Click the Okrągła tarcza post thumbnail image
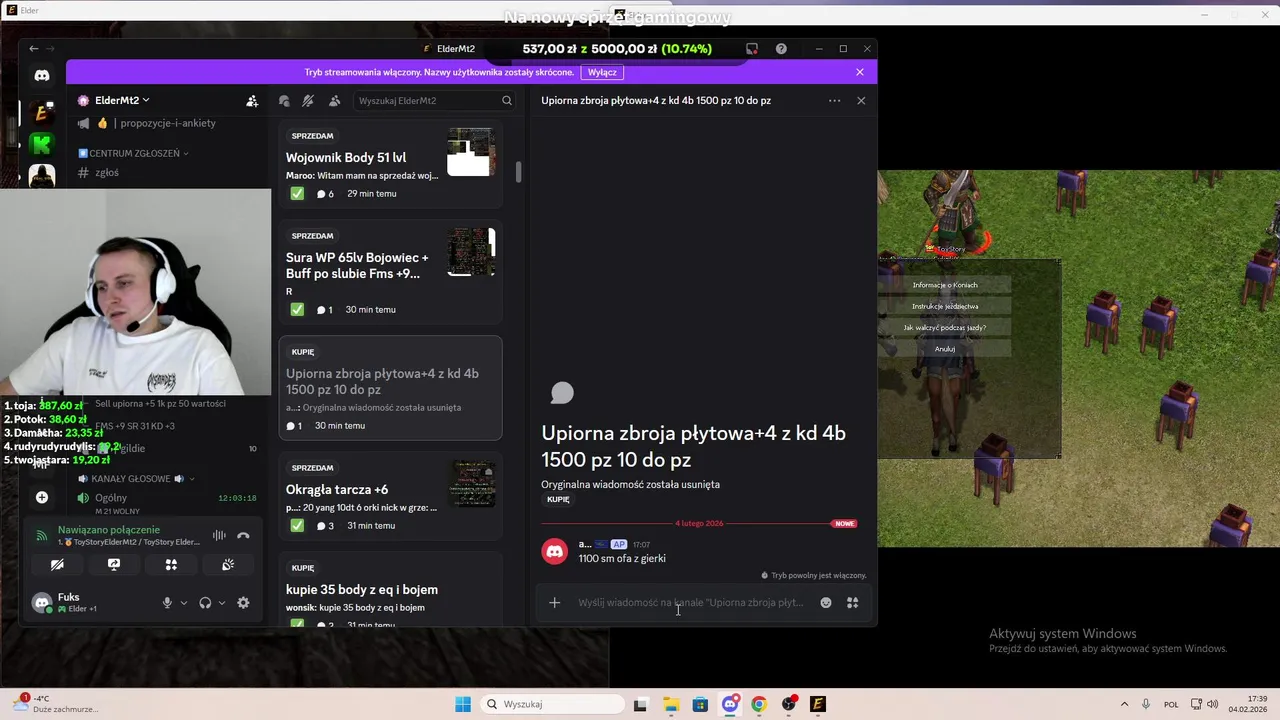The width and height of the screenshot is (1280, 720). tap(471, 484)
